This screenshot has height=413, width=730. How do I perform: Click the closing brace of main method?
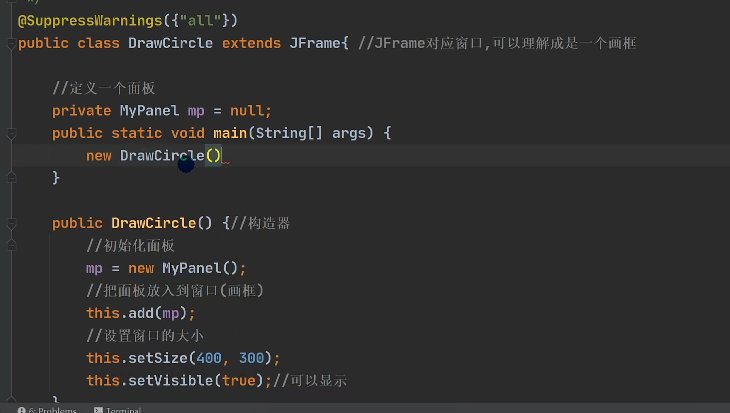coord(56,178)
